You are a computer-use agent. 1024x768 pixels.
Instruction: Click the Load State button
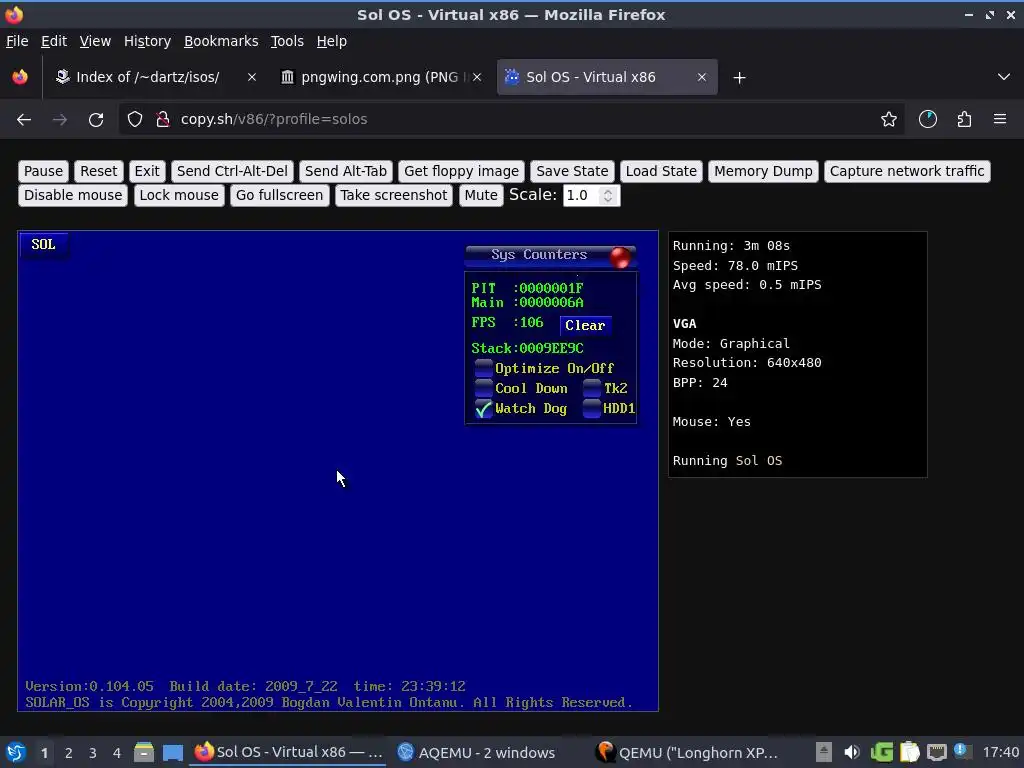click(661, 171)
